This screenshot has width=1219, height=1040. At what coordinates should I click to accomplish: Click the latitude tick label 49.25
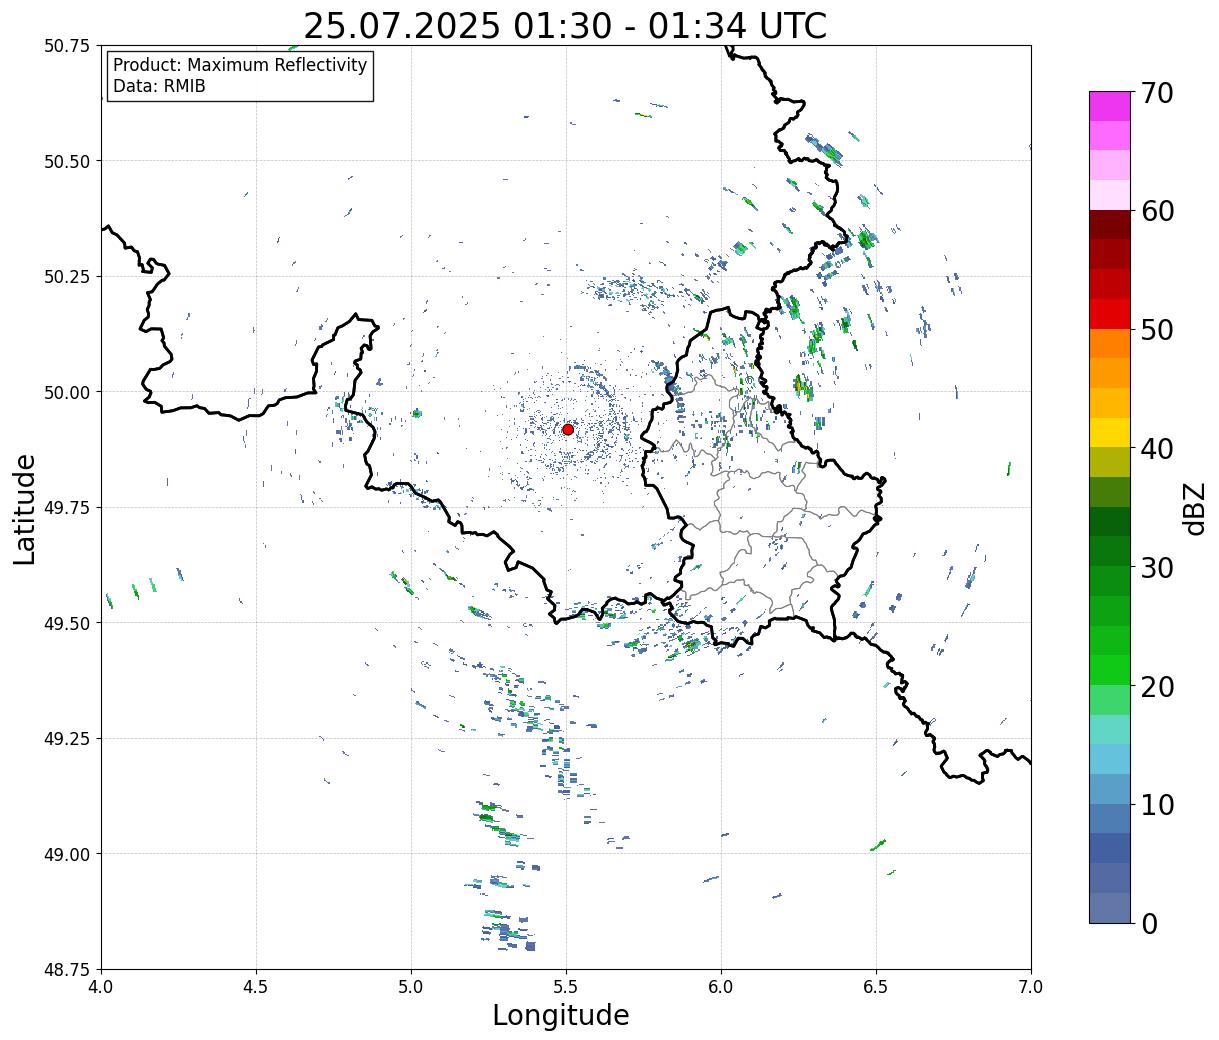67,739
